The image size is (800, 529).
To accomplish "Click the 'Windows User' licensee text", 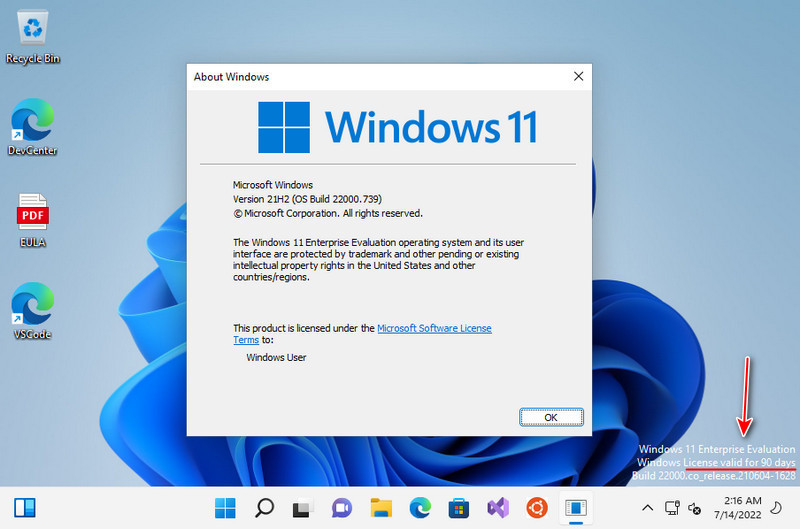I will coord(276,358).
